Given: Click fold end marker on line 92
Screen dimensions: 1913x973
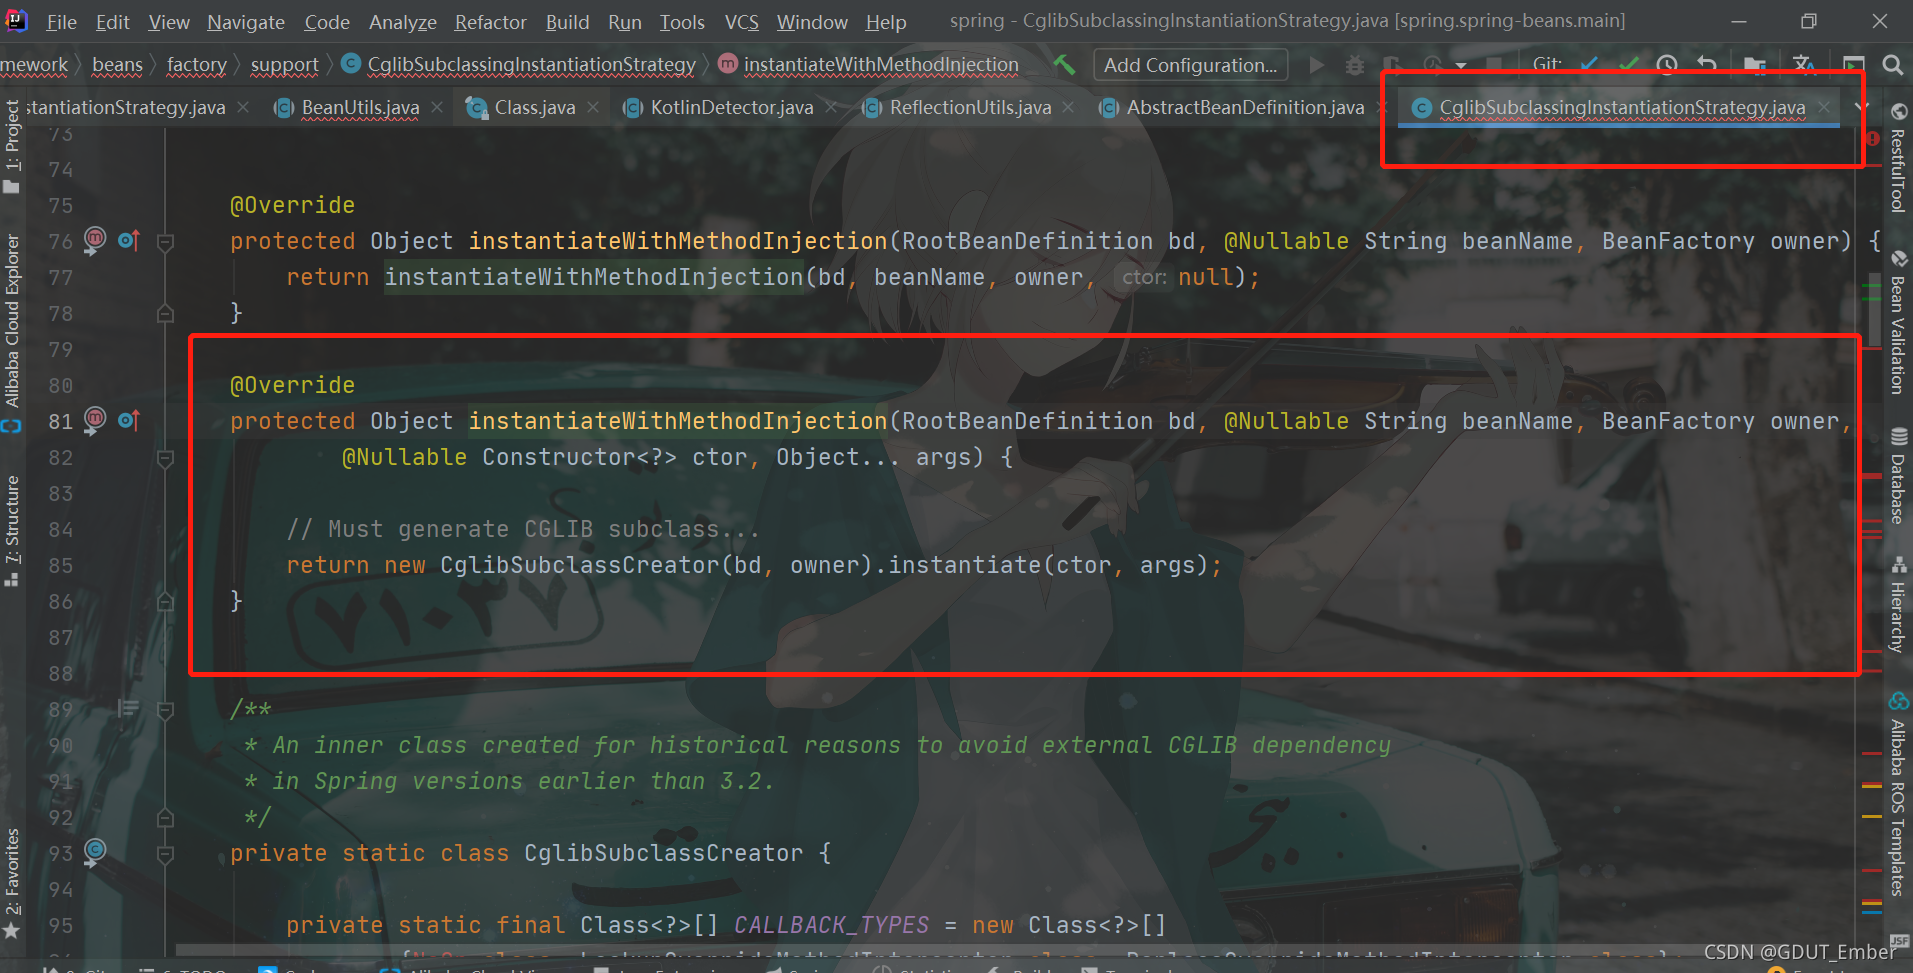Looking at the screenshot, I should (166, 818).
